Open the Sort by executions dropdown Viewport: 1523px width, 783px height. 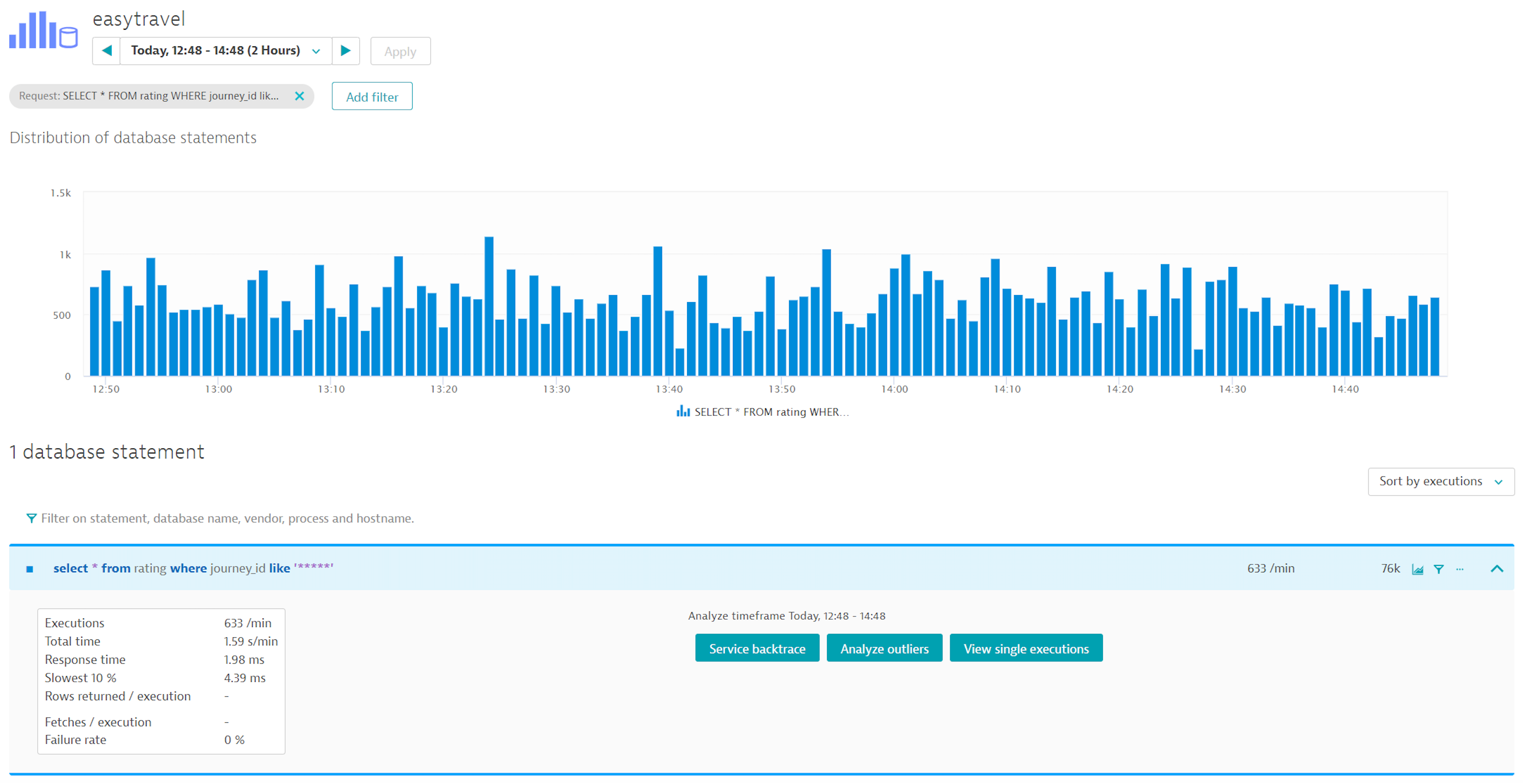(1441, 481)
